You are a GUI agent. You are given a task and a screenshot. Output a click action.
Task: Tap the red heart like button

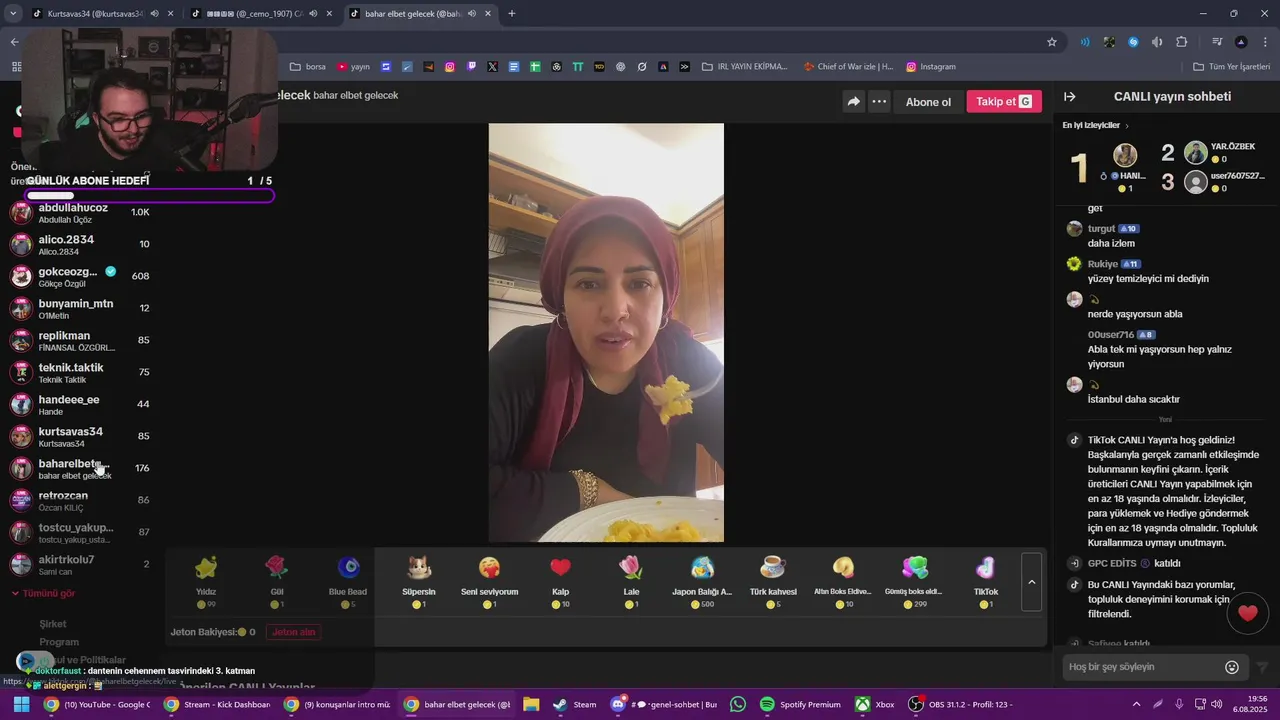tap(1247, 613)
